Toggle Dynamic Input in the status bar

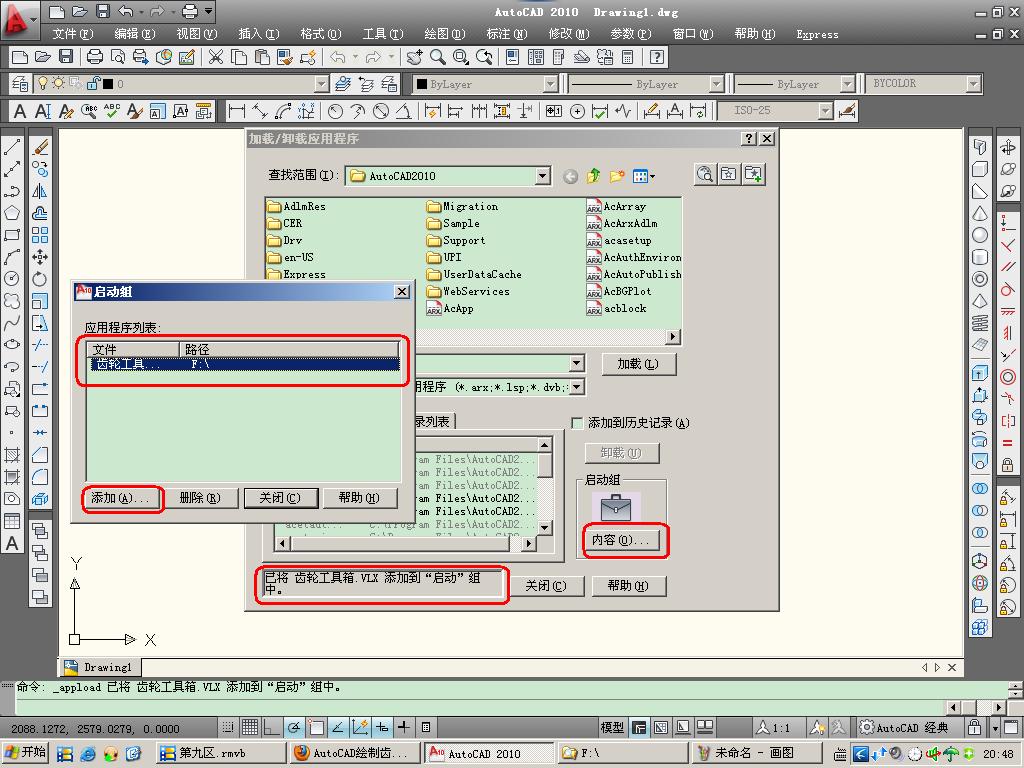(383, 727)
